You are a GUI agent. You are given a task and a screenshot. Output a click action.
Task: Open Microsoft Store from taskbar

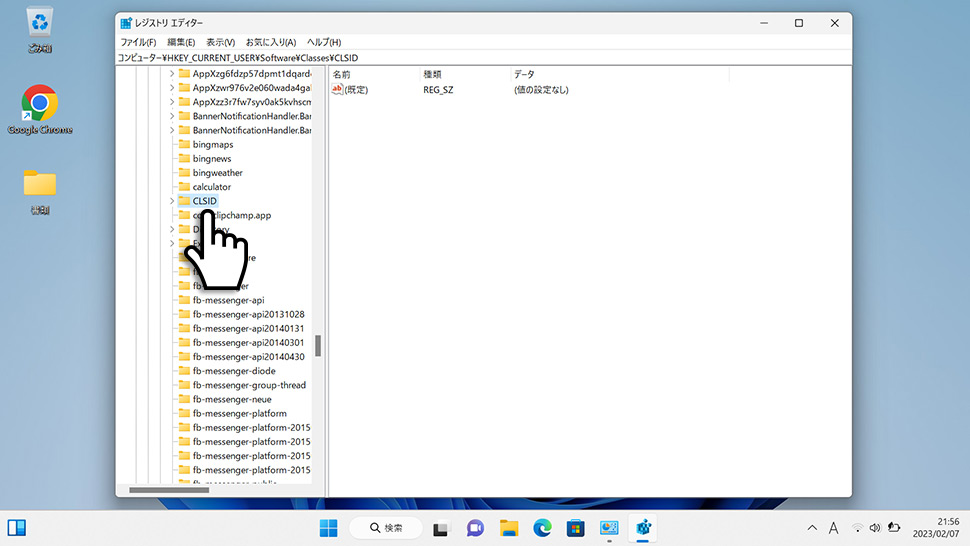click(x=576, y=528)
